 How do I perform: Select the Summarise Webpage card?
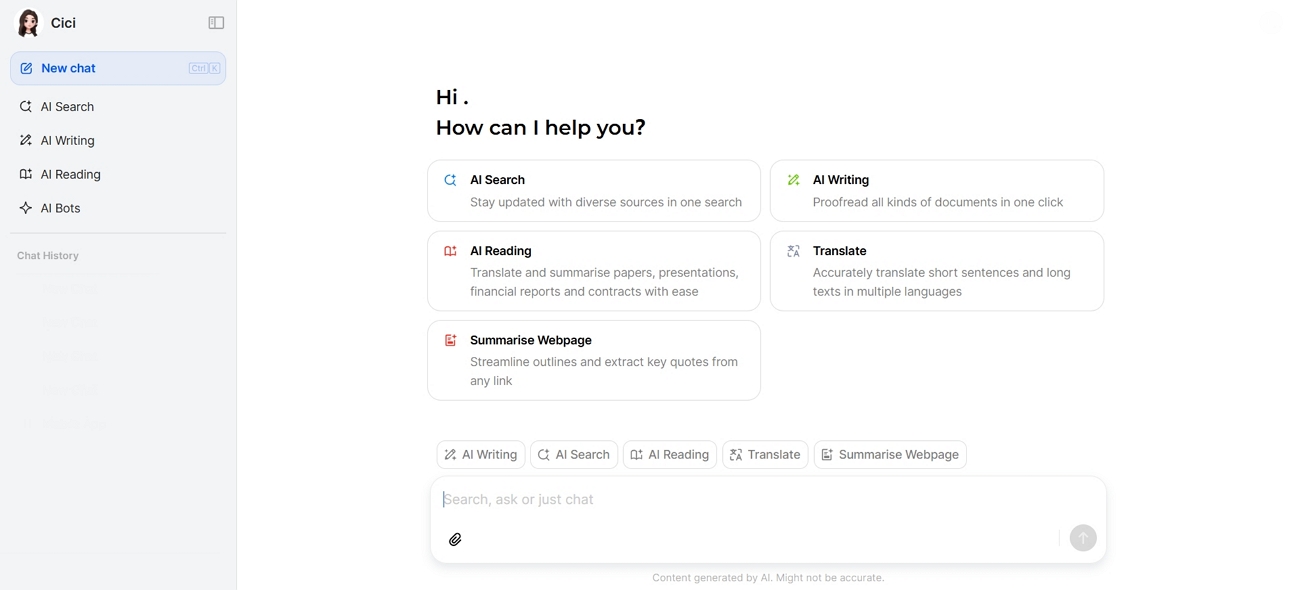[x=594, y=361]
